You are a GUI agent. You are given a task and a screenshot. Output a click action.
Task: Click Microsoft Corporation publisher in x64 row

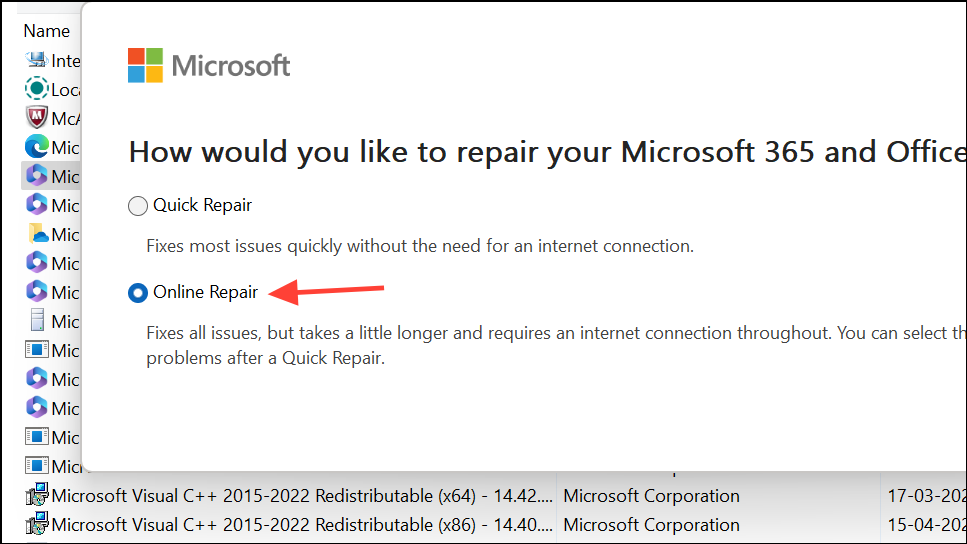click(x=651, y=495)
